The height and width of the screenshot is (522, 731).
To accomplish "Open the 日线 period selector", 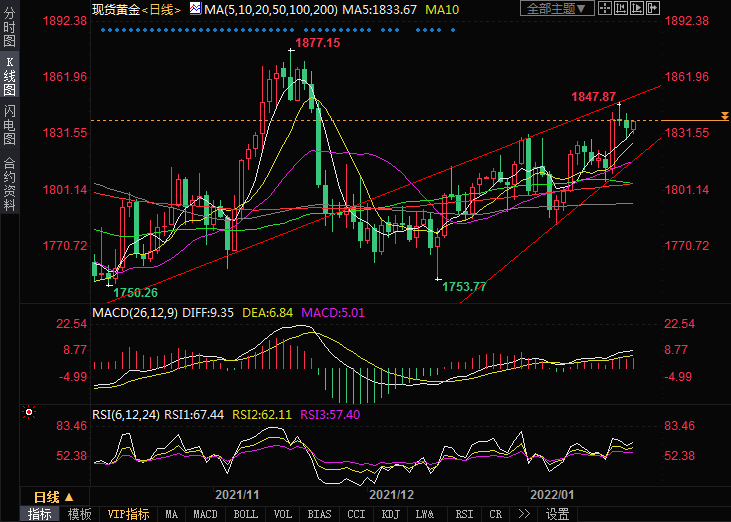I will point(55,497).
